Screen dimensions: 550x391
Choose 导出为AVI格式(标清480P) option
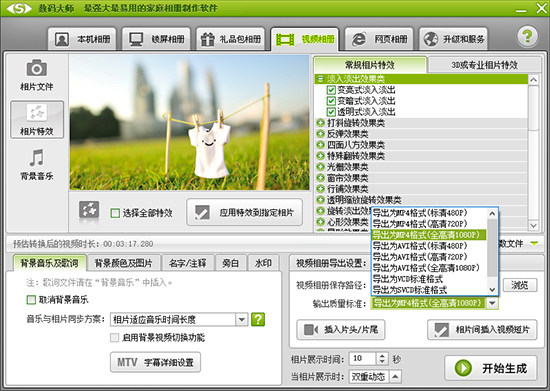click(x=429, y=246)
